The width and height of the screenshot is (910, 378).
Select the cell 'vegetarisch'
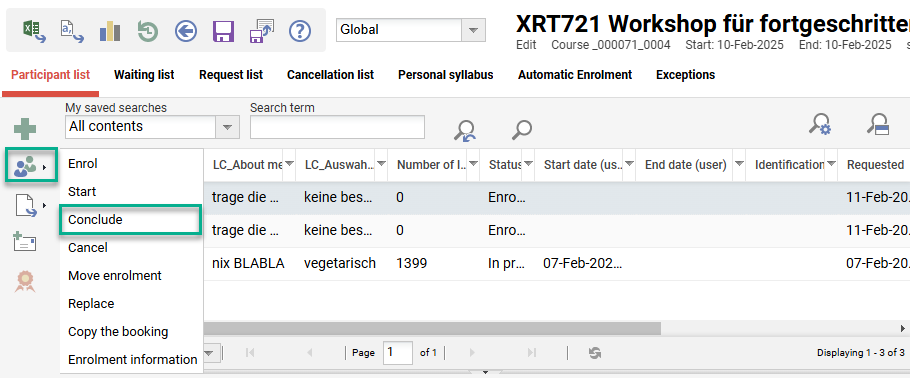[340, 264]
